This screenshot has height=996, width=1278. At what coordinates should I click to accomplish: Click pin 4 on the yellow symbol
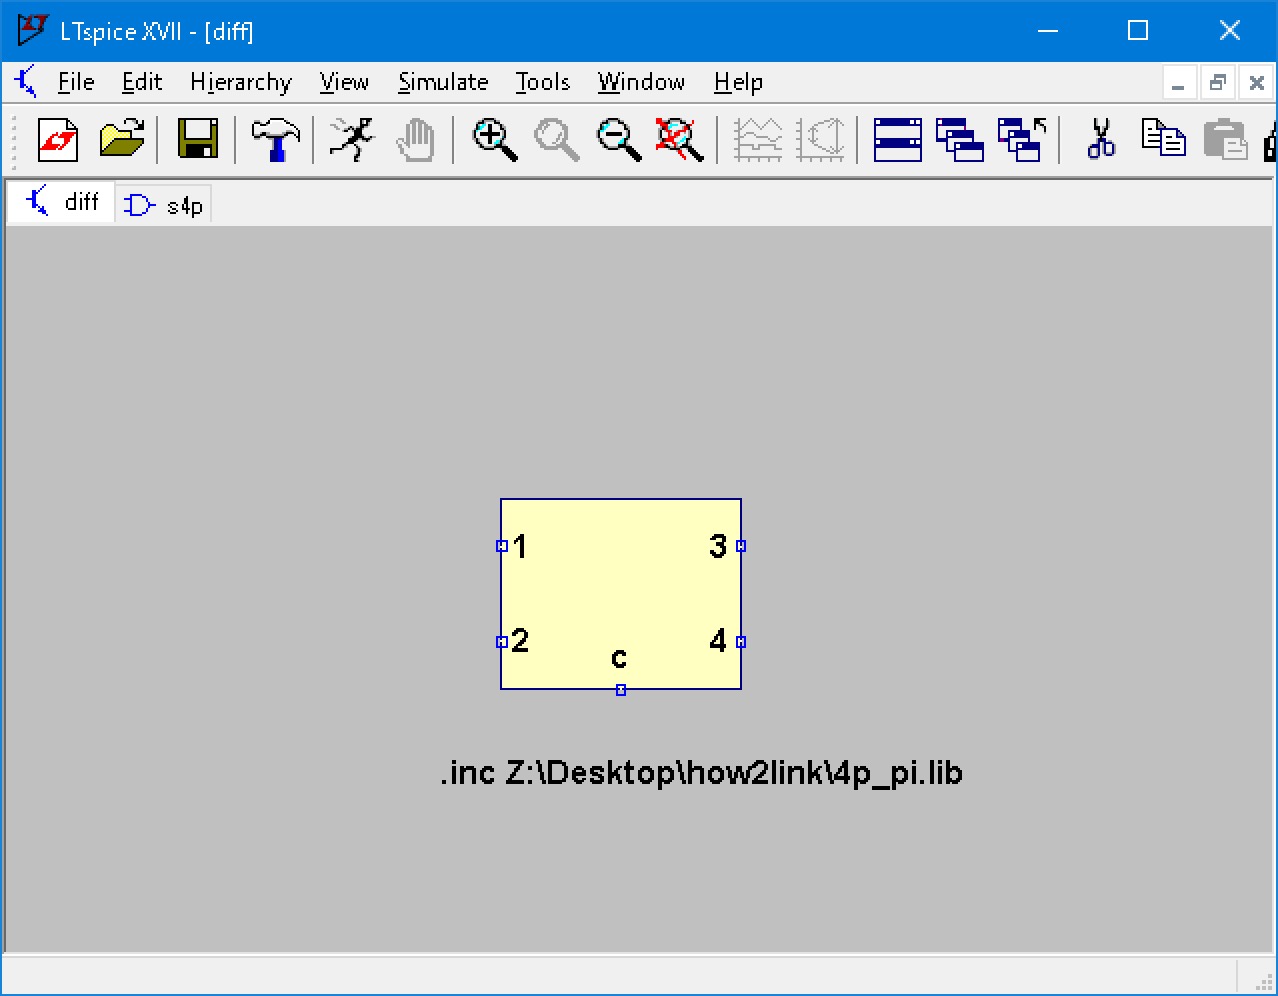741,642
